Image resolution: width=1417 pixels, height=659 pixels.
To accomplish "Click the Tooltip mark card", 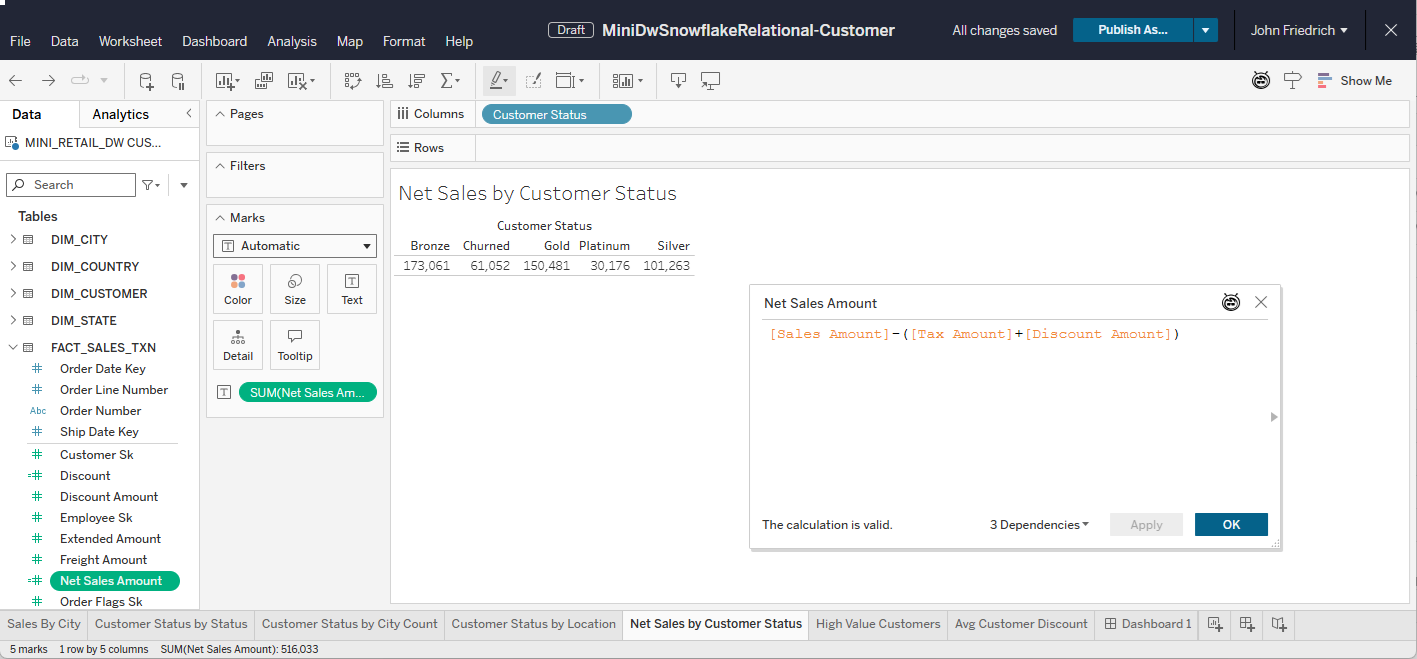I will pos(295,345).
